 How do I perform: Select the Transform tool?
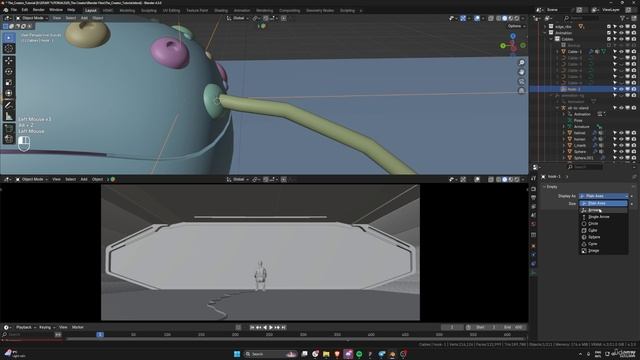coord(9,93)
